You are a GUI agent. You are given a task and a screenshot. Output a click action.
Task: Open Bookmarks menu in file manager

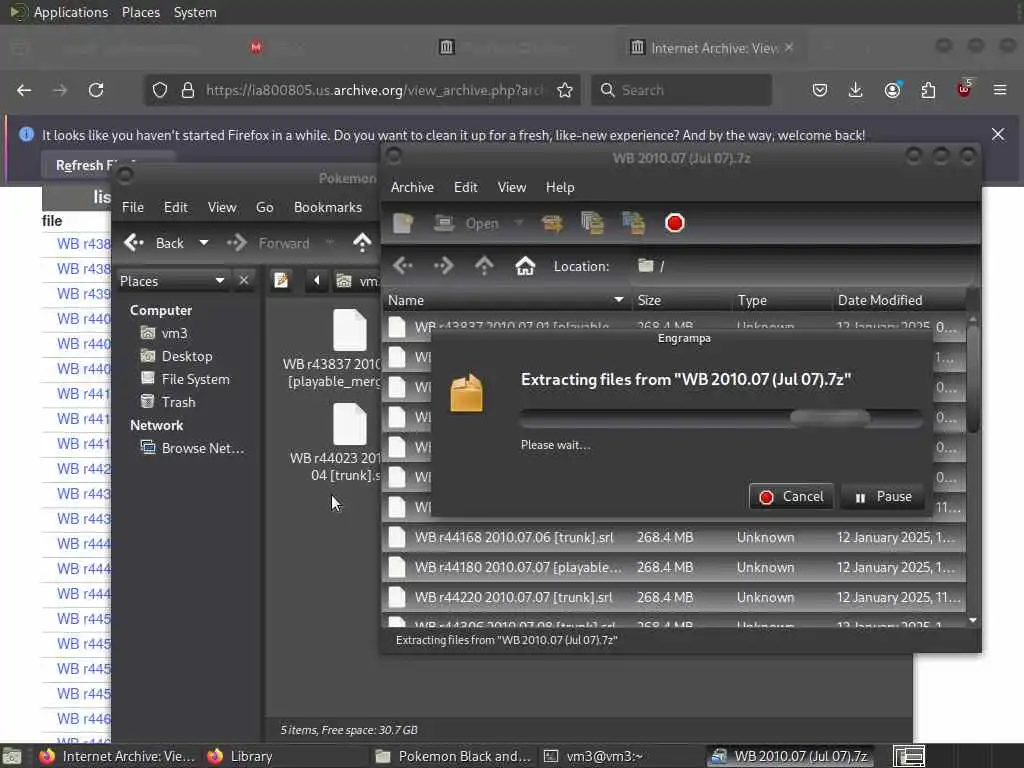tap(327, 207)
